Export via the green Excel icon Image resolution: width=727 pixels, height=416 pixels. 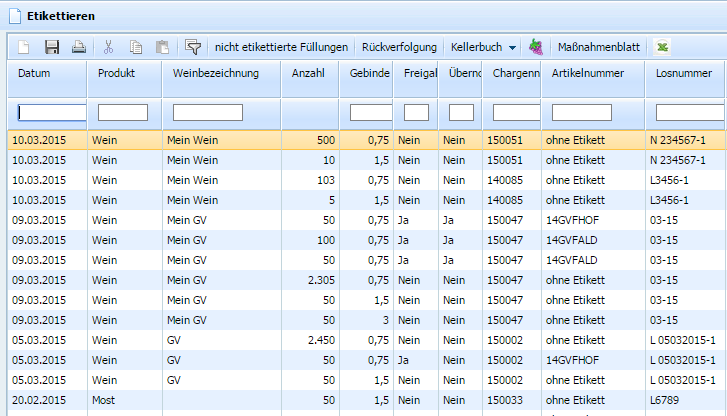pos(663,47)
